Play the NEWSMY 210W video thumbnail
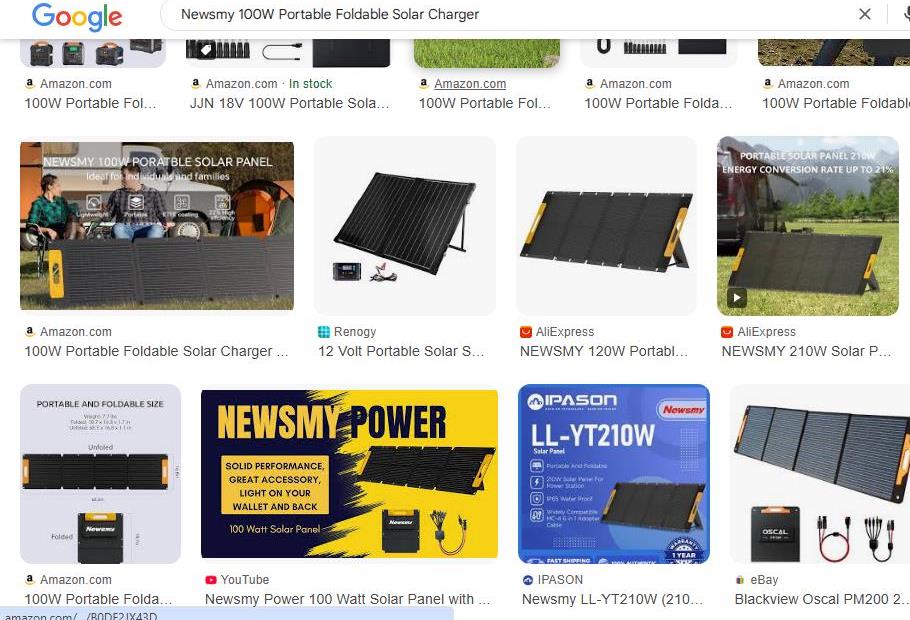 pos(737,298)
